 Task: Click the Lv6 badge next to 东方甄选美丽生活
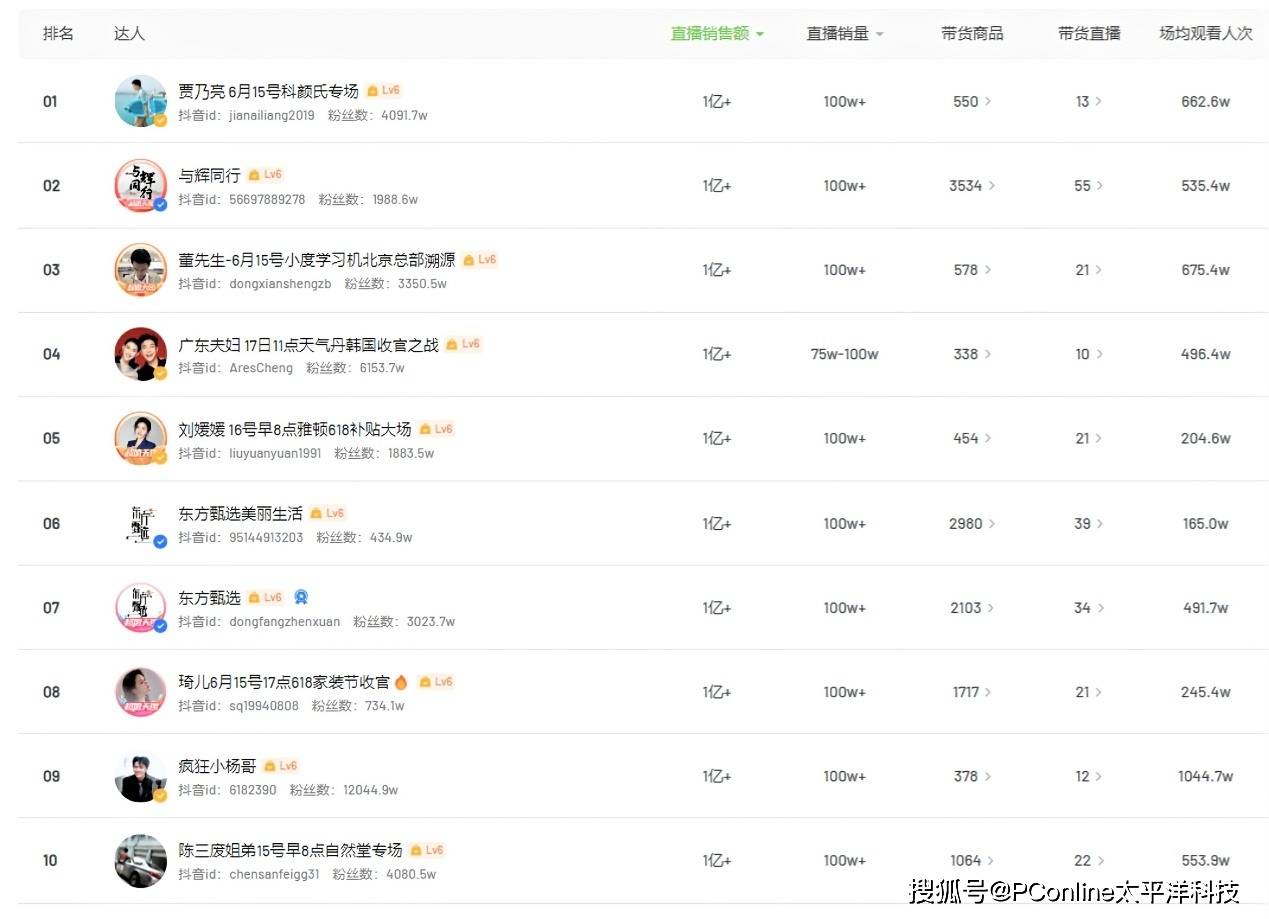click(x=328, y=513)
